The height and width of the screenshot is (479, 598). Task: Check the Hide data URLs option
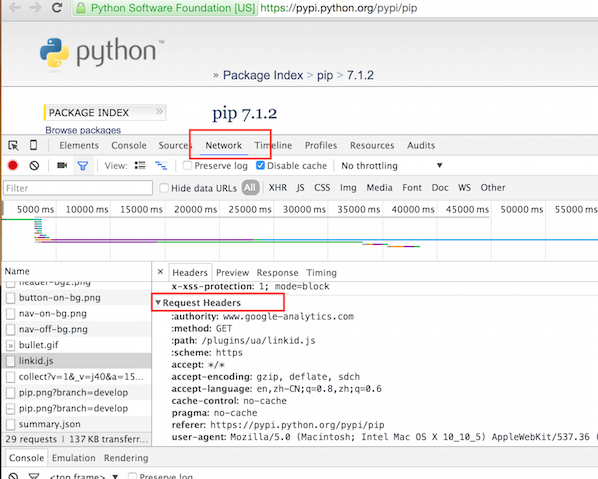coord(164,188)
